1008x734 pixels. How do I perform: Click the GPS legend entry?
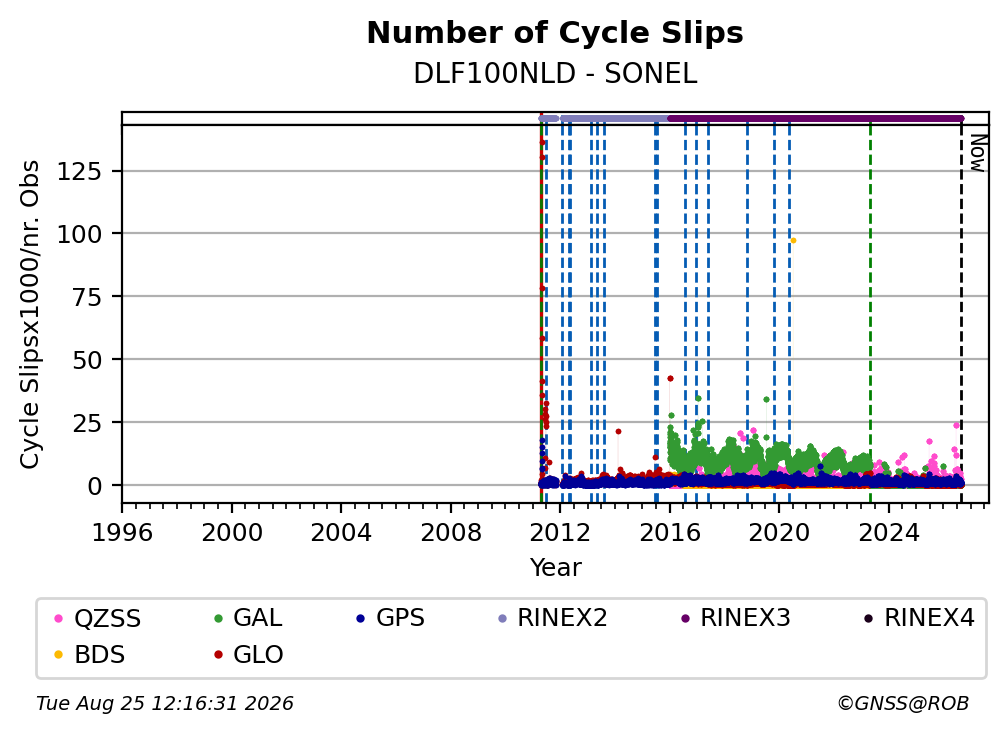click(390, 618)
